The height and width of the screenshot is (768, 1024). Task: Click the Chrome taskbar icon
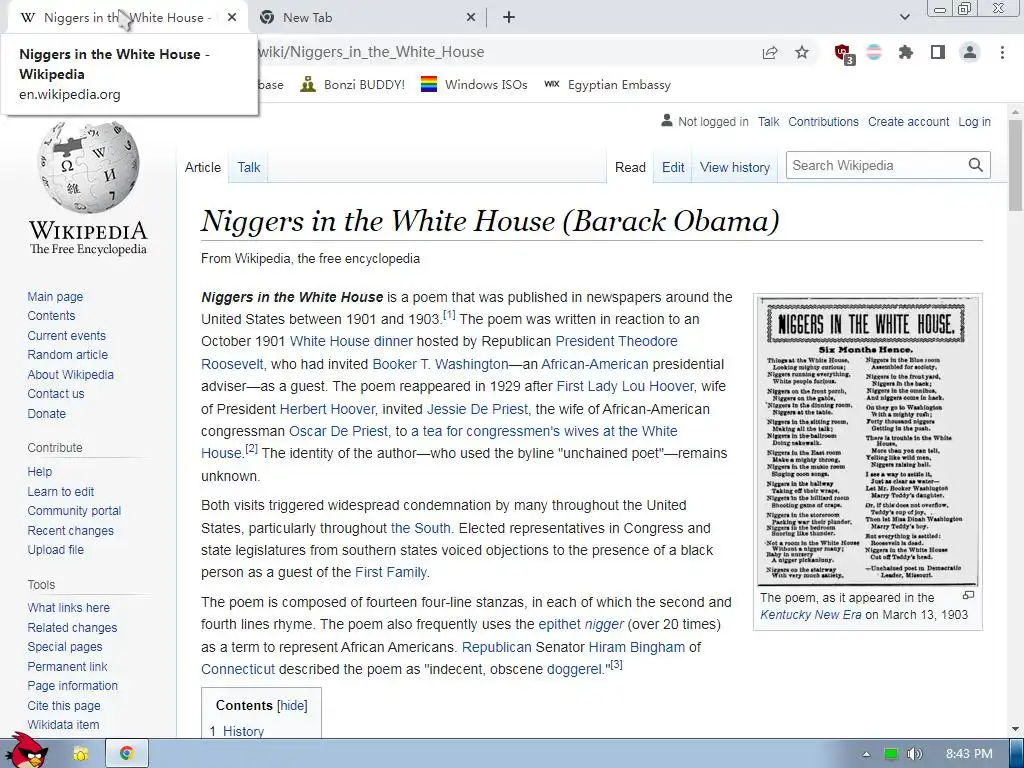click(x=127, y=753)
